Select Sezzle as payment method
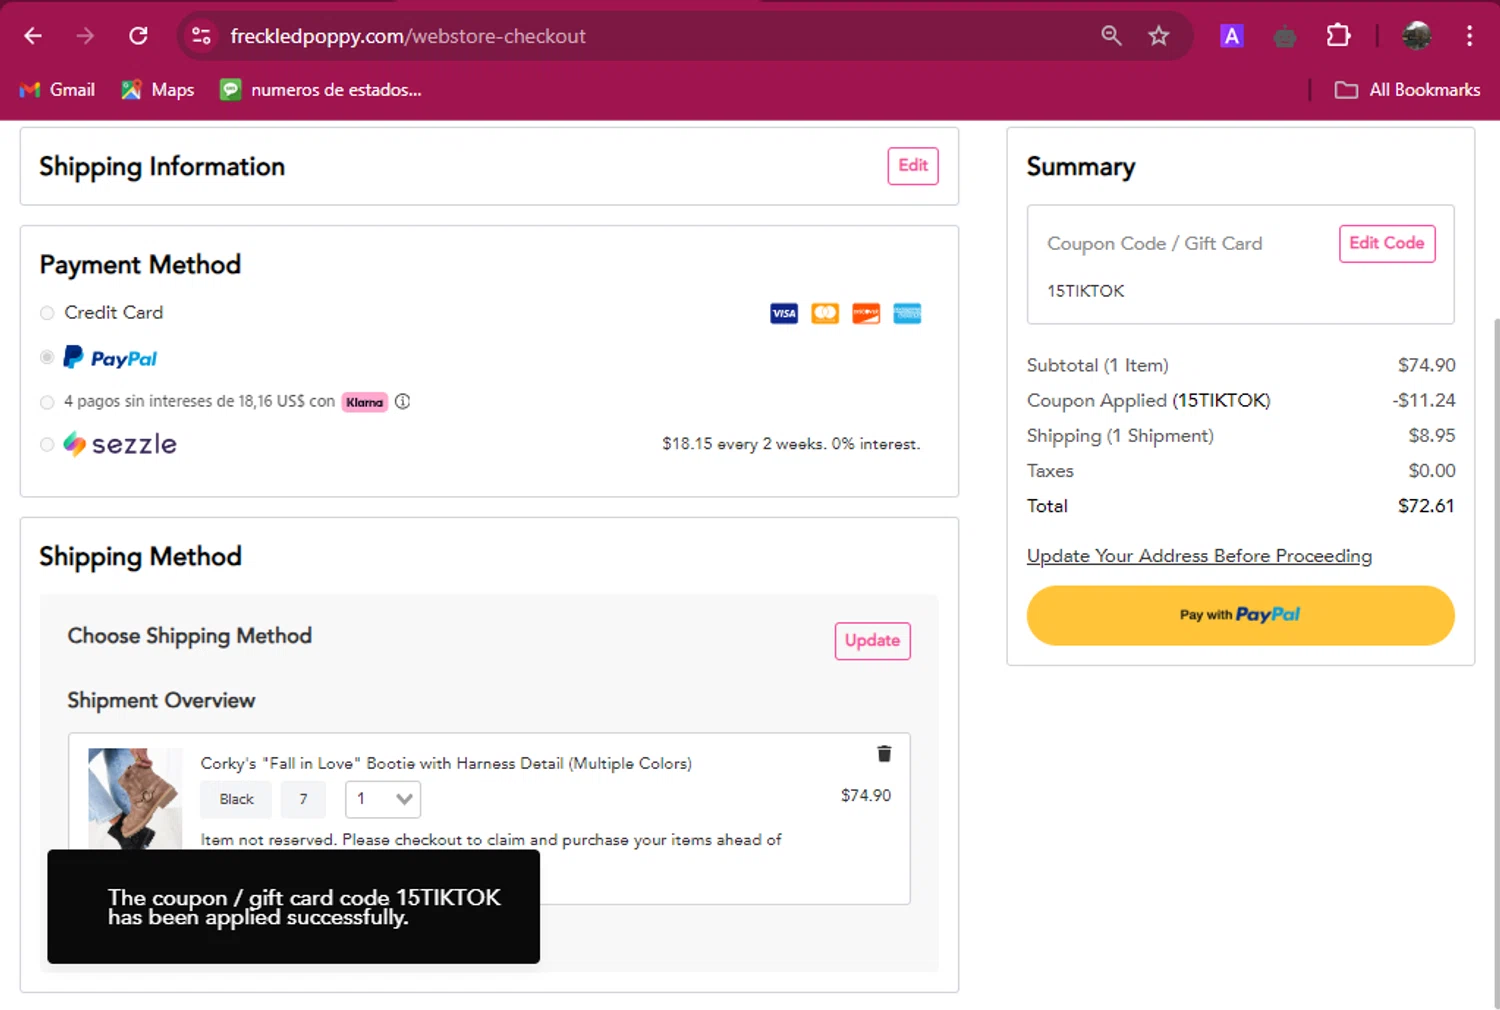 [x=47, y=444]
